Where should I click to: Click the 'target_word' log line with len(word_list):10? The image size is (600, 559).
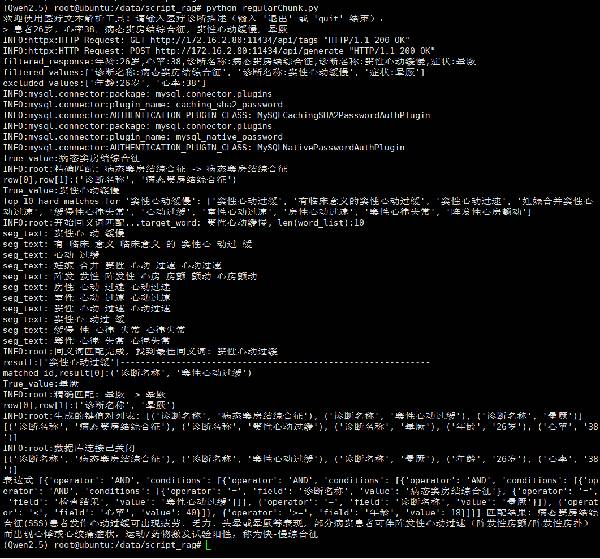[184, 223]
